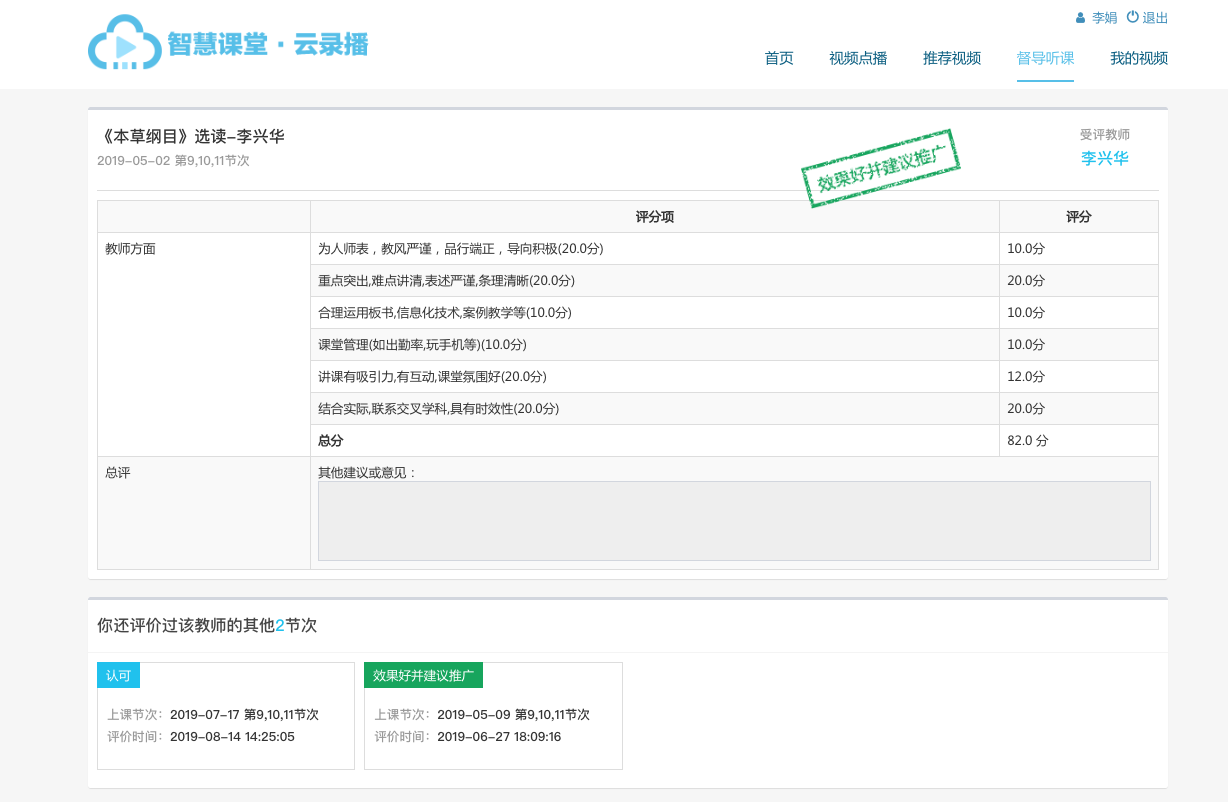The width and height of the screenshot is (1228, 802).
Task: Click the 退出 logout link
Action: click(x=1155, y=18)
